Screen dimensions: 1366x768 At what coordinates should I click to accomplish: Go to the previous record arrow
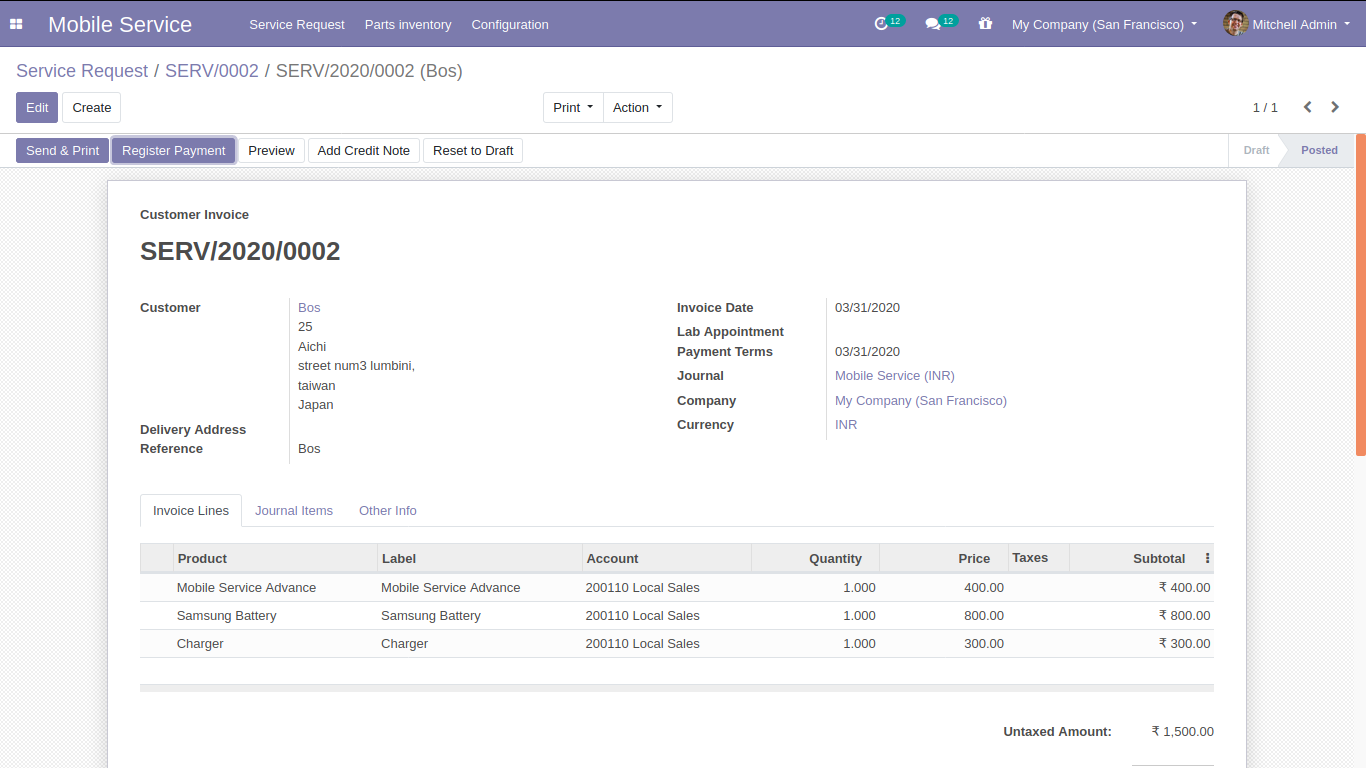coord(1307,107)
